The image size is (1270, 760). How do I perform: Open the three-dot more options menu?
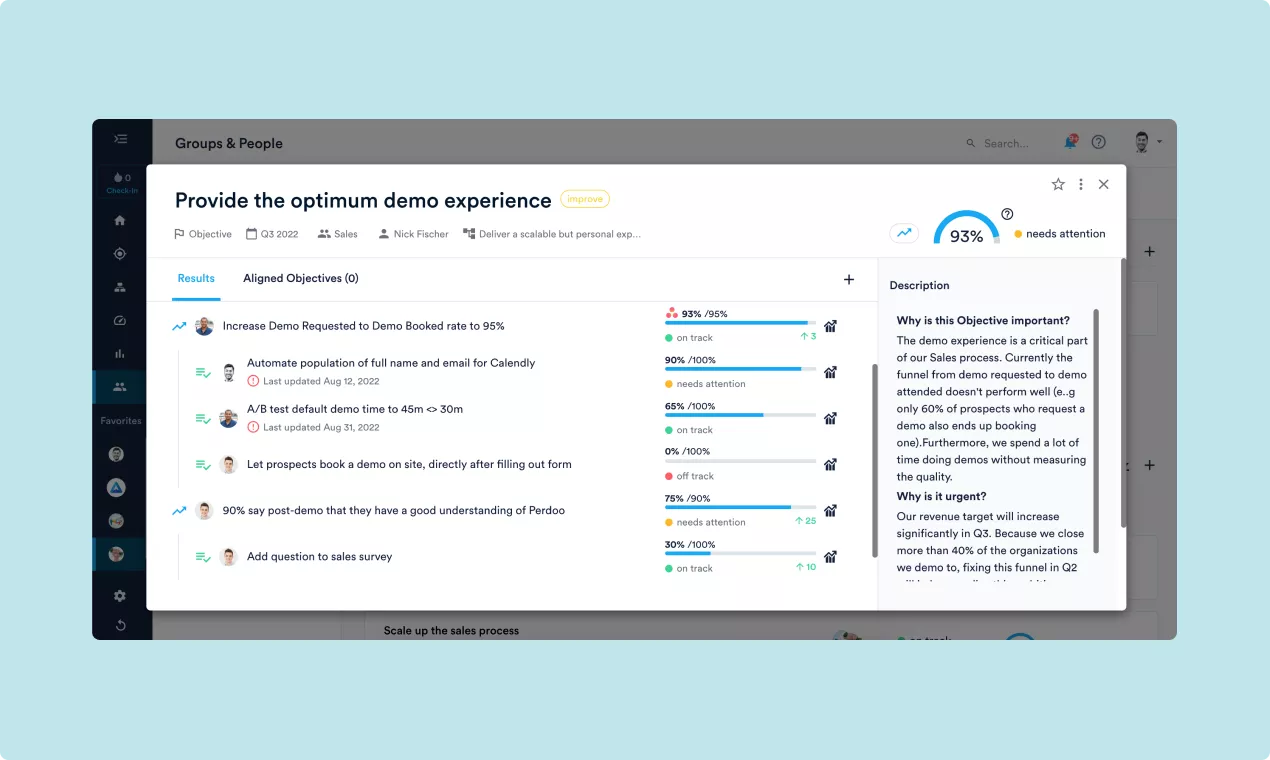tap(1081, 185)
